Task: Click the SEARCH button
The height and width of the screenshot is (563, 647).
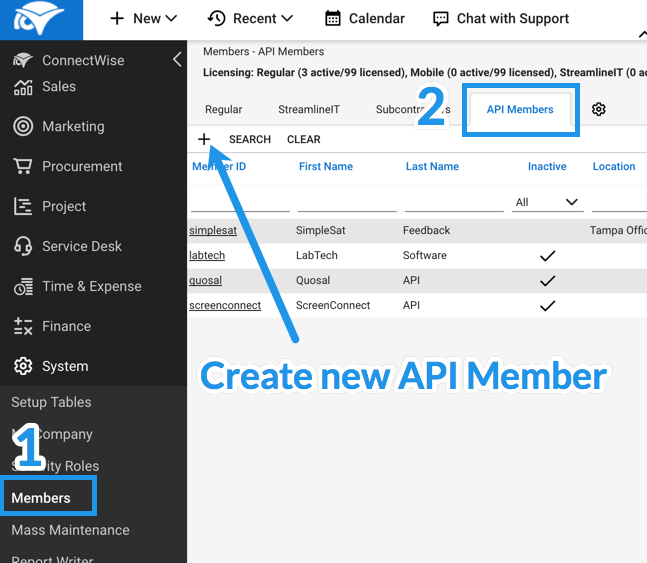Action: coord(249,140)
